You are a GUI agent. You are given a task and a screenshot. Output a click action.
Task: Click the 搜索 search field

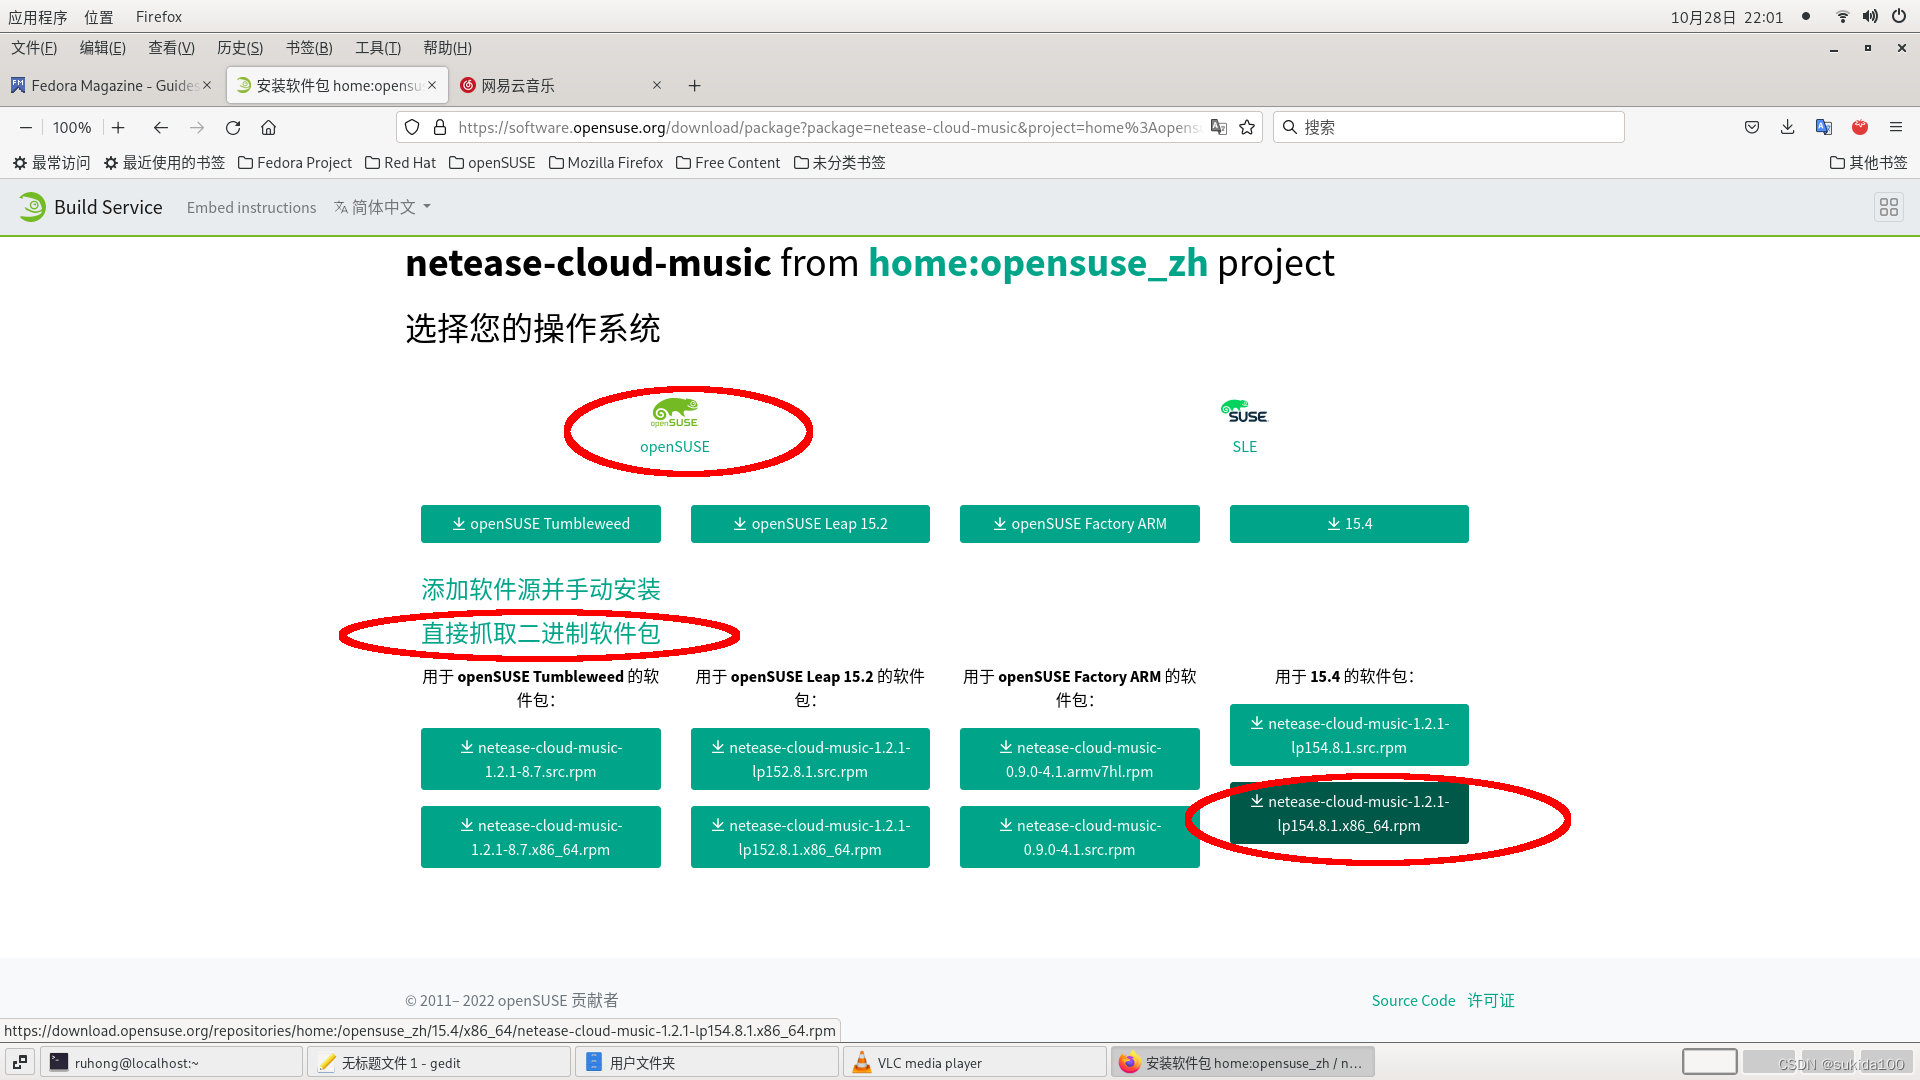[x=1450, y=127]
